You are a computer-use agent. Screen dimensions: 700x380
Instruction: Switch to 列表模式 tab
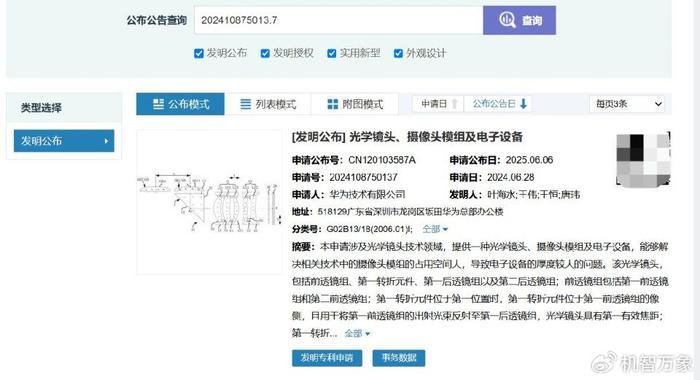(268, 104)
